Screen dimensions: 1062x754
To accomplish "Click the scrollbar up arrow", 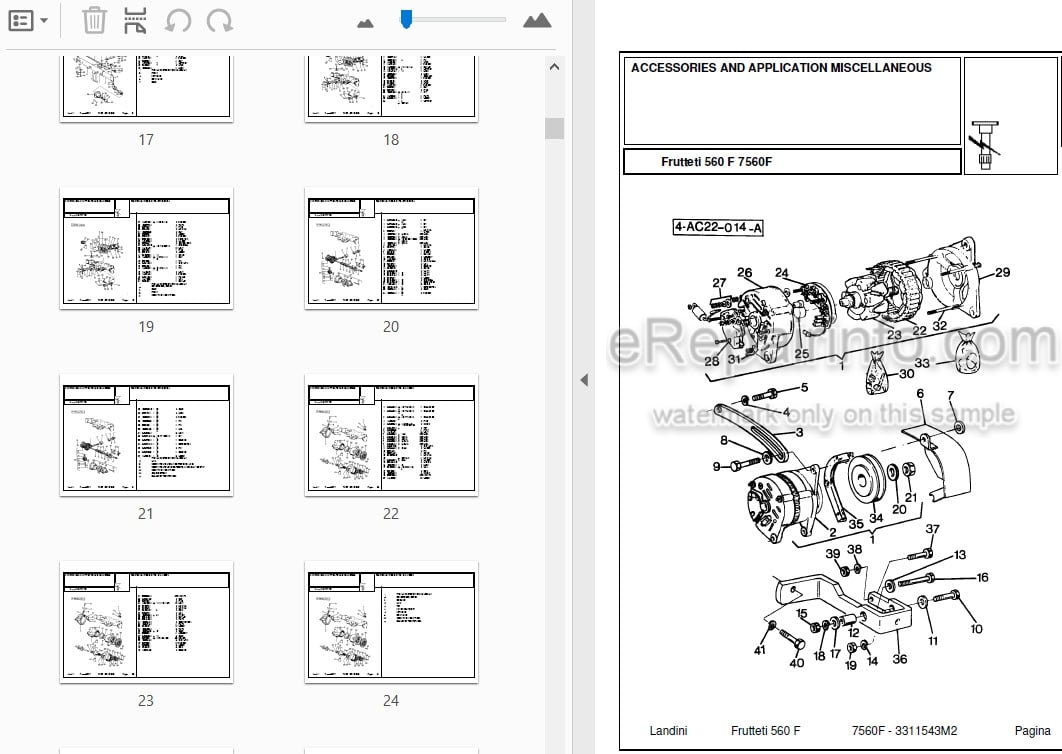I will tap(554, 66).
